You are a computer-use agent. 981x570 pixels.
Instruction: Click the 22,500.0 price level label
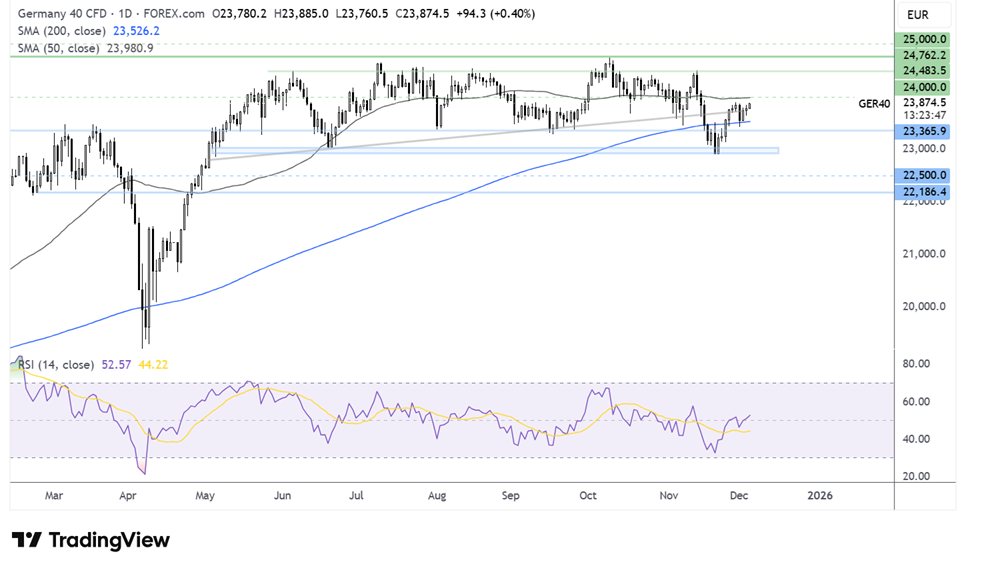click(923, 175)
